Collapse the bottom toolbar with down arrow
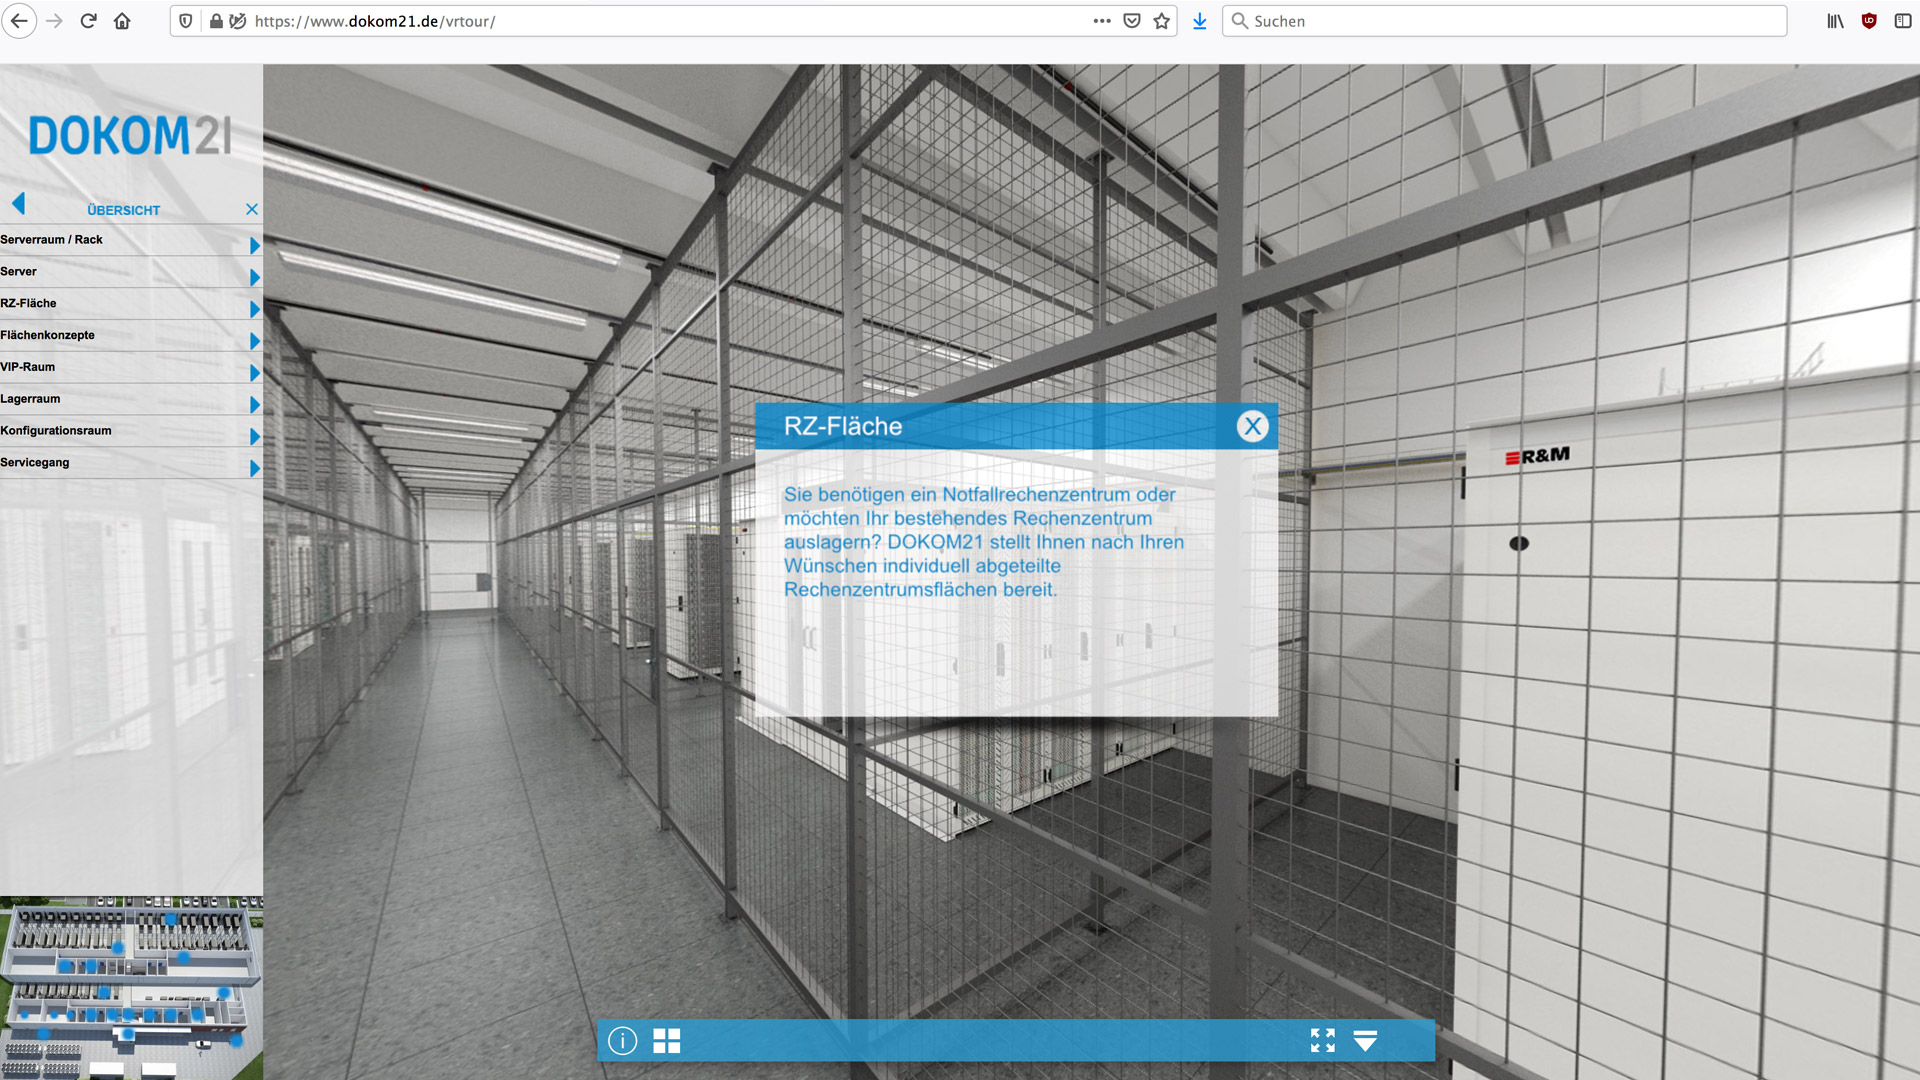1920x1080 pixels. (x=1365, y=1041)
